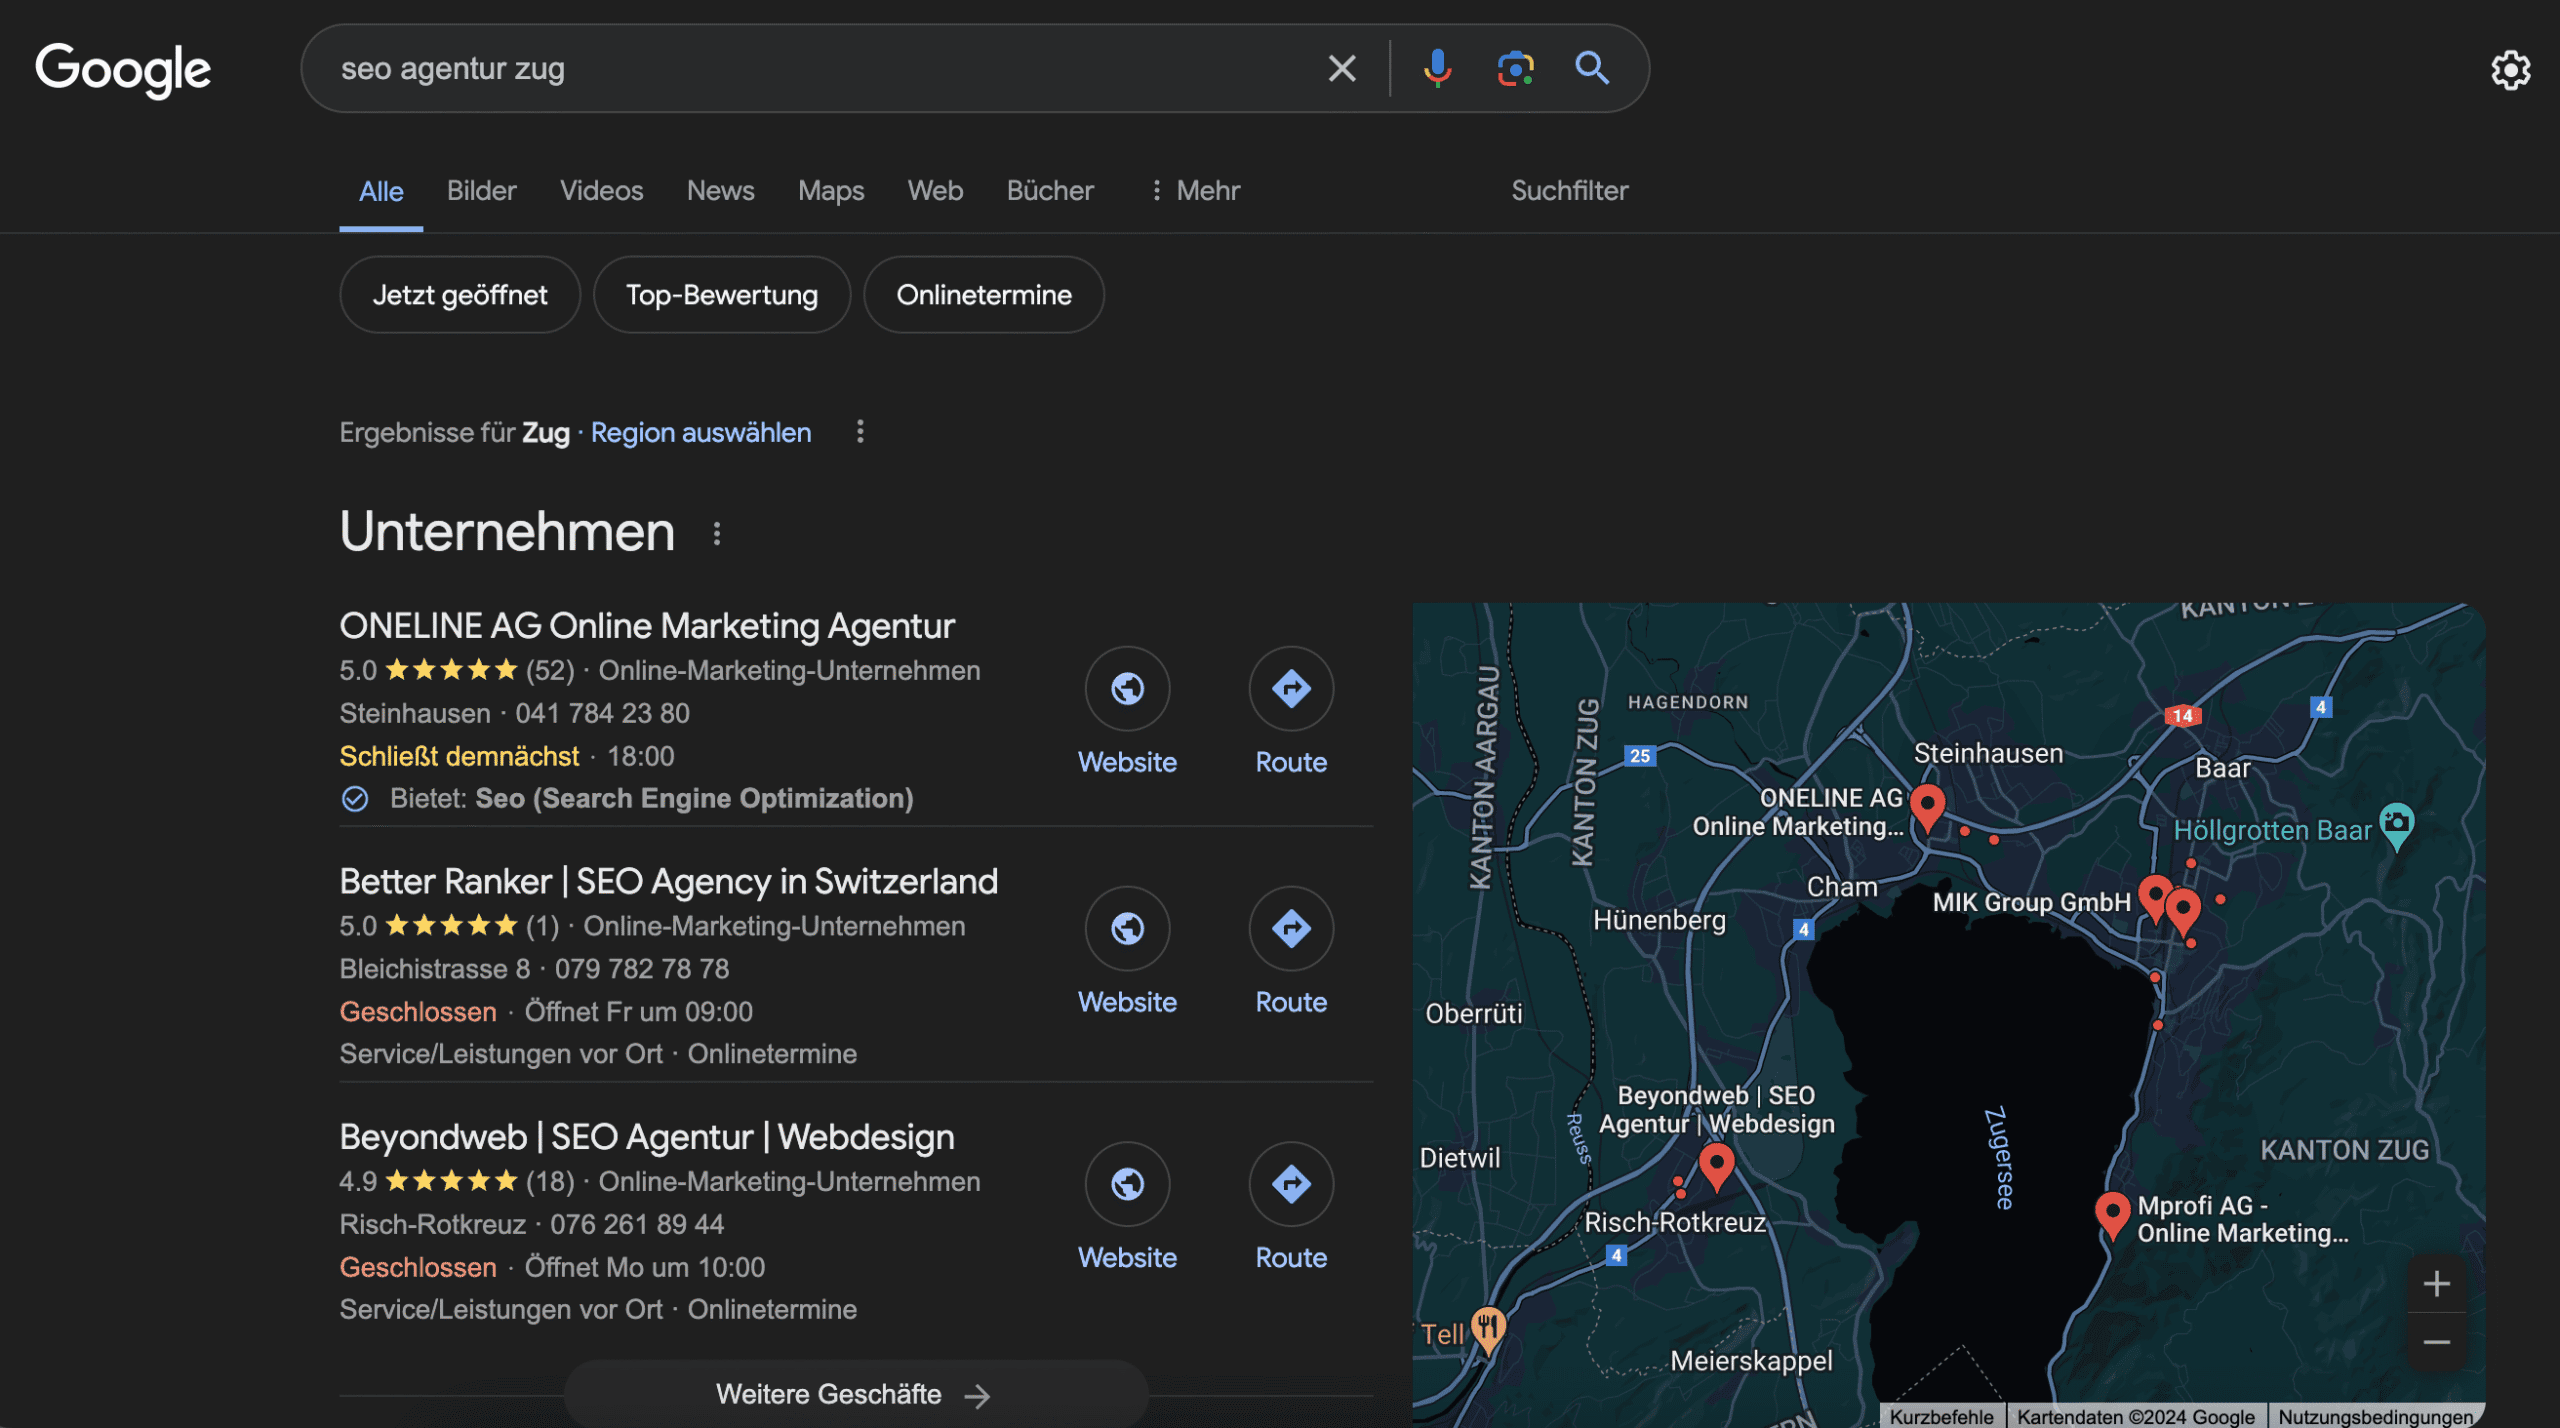Click Route label for Better Ranker
Viewport: 2560px width, 1428px height.
(x=1291, y=1002)
